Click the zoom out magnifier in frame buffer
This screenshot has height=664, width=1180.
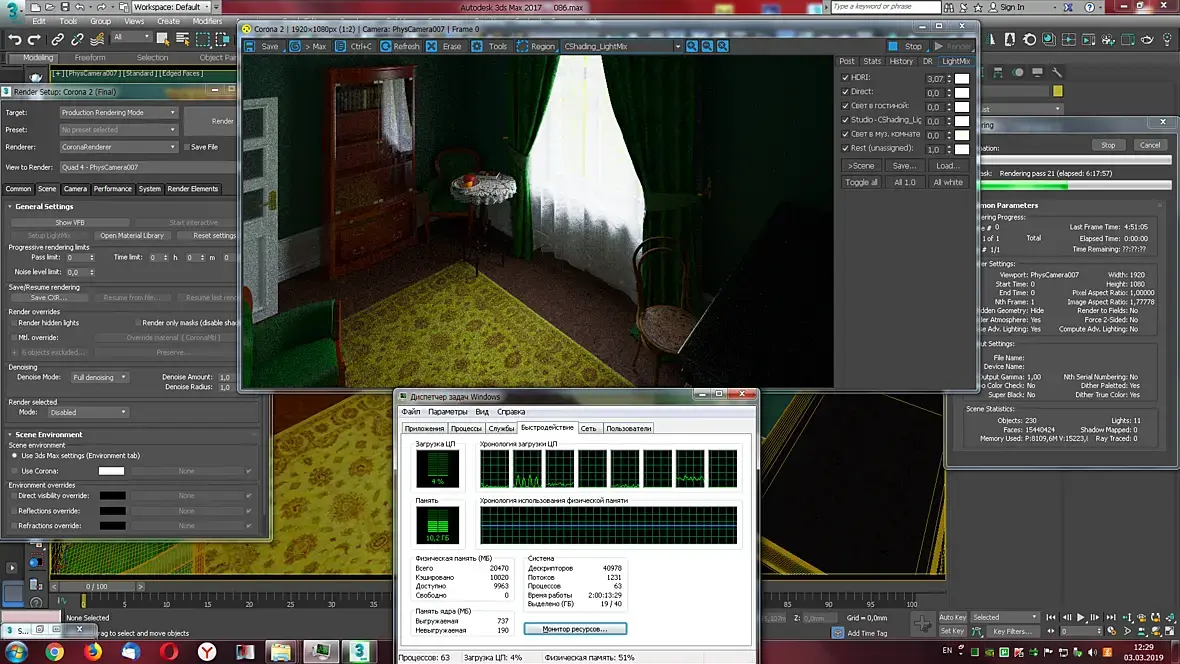tap(707, 46)
